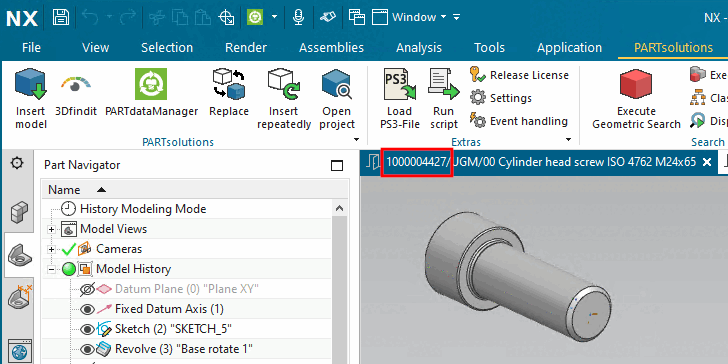
Task: Click the Run script button
Action: 443,98
